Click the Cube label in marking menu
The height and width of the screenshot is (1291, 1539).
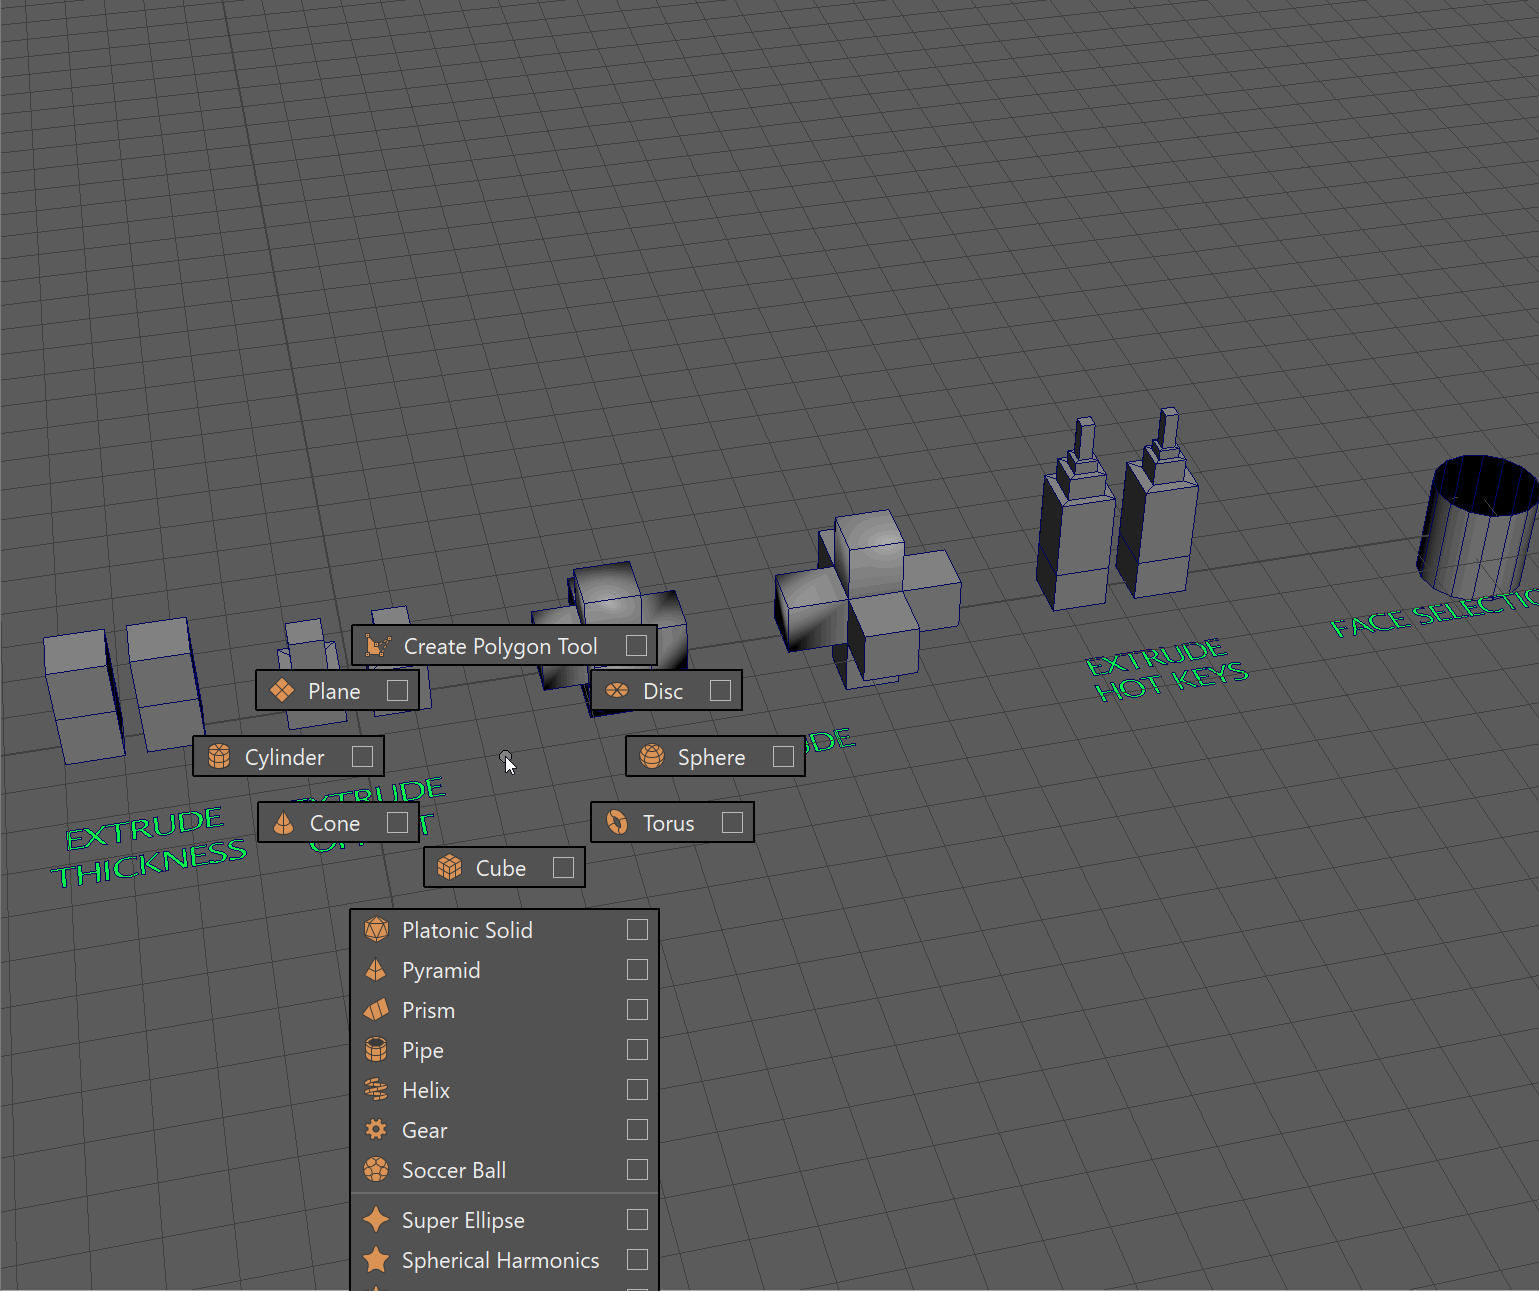point(500,868)
